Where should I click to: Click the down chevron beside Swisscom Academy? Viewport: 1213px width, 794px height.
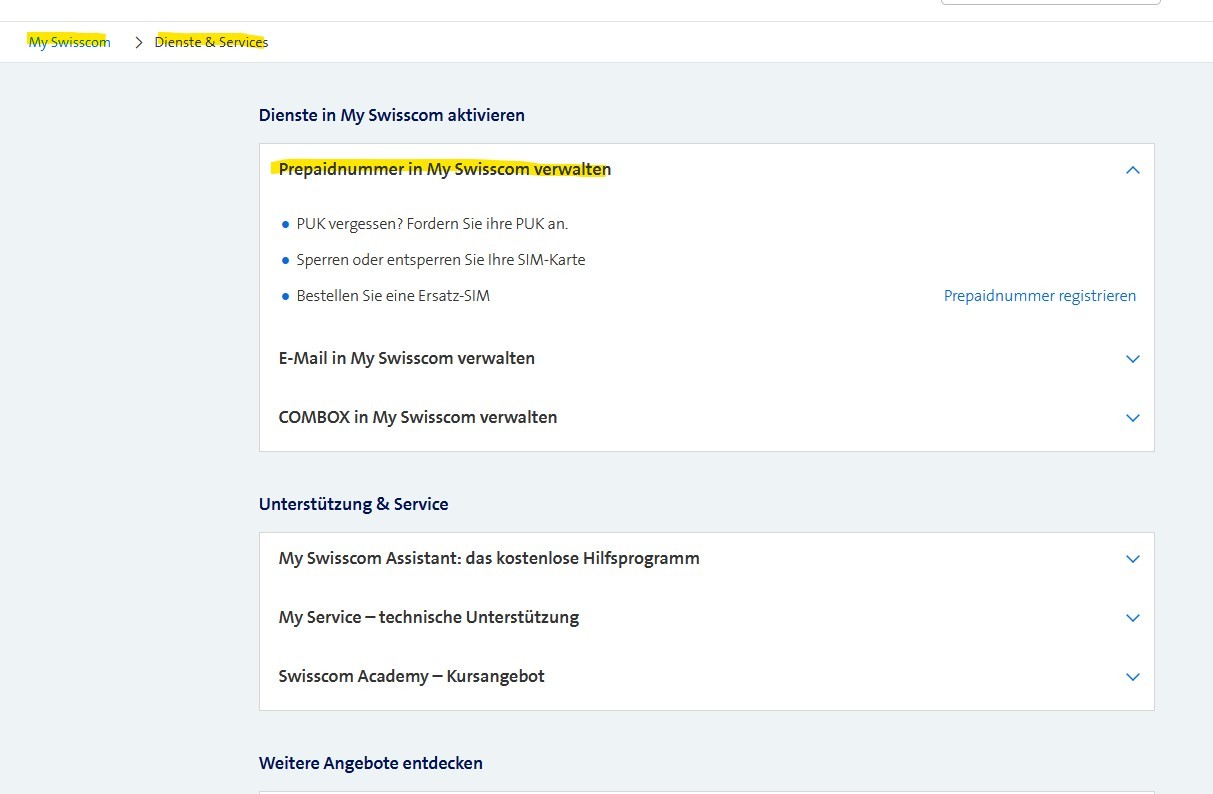click(x=1132, y=676)
